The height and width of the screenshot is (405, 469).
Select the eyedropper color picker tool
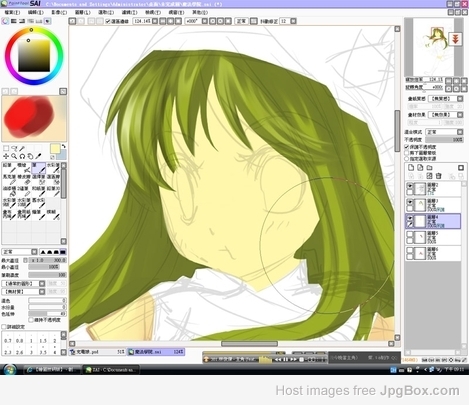coord(38,156)
